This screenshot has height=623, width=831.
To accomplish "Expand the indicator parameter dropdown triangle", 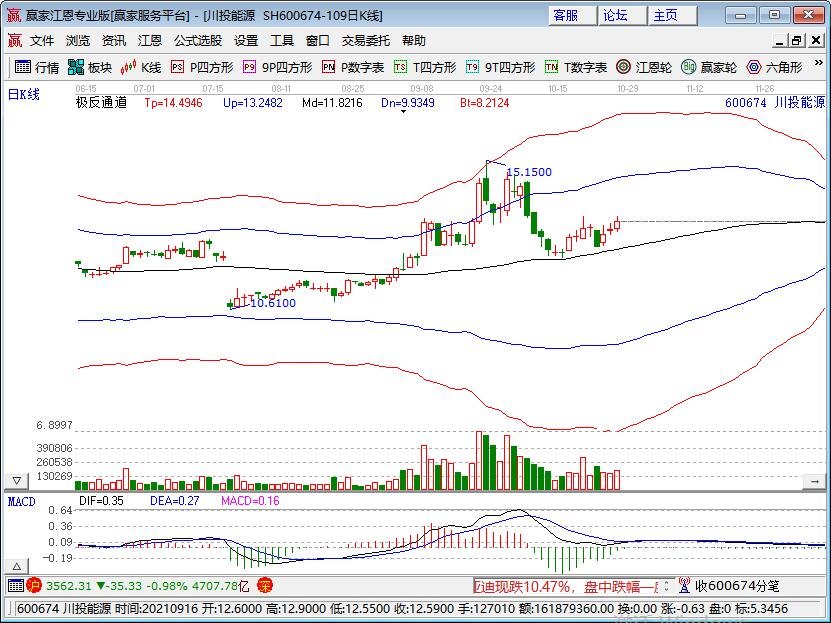I will click(x=402, y=111).
